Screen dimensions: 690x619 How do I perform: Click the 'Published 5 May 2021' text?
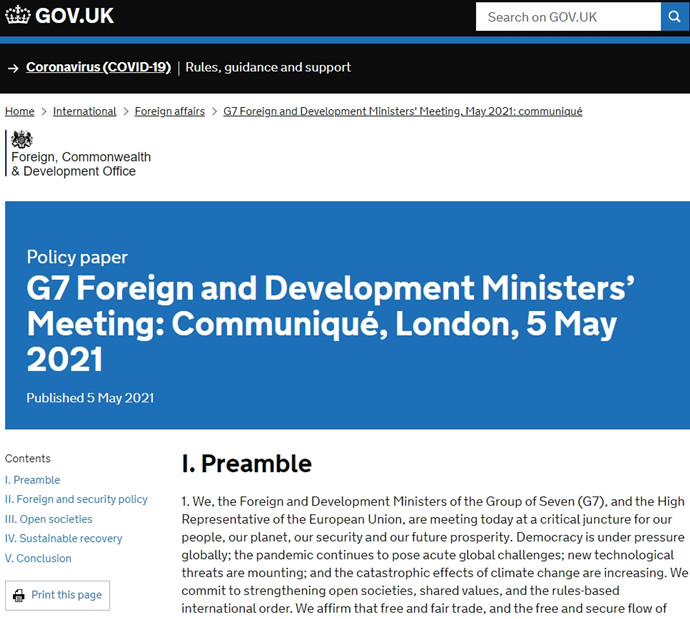(x=90, y=398)
